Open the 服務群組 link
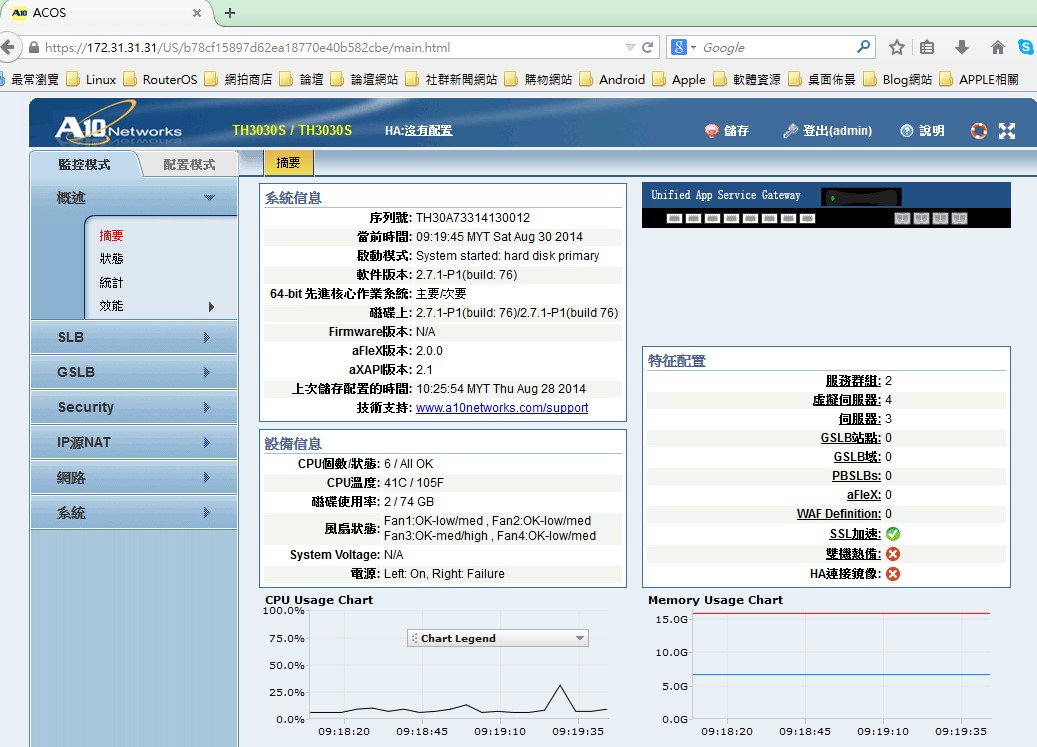This screenshot has width=1037, height=747. coord(853,381)
